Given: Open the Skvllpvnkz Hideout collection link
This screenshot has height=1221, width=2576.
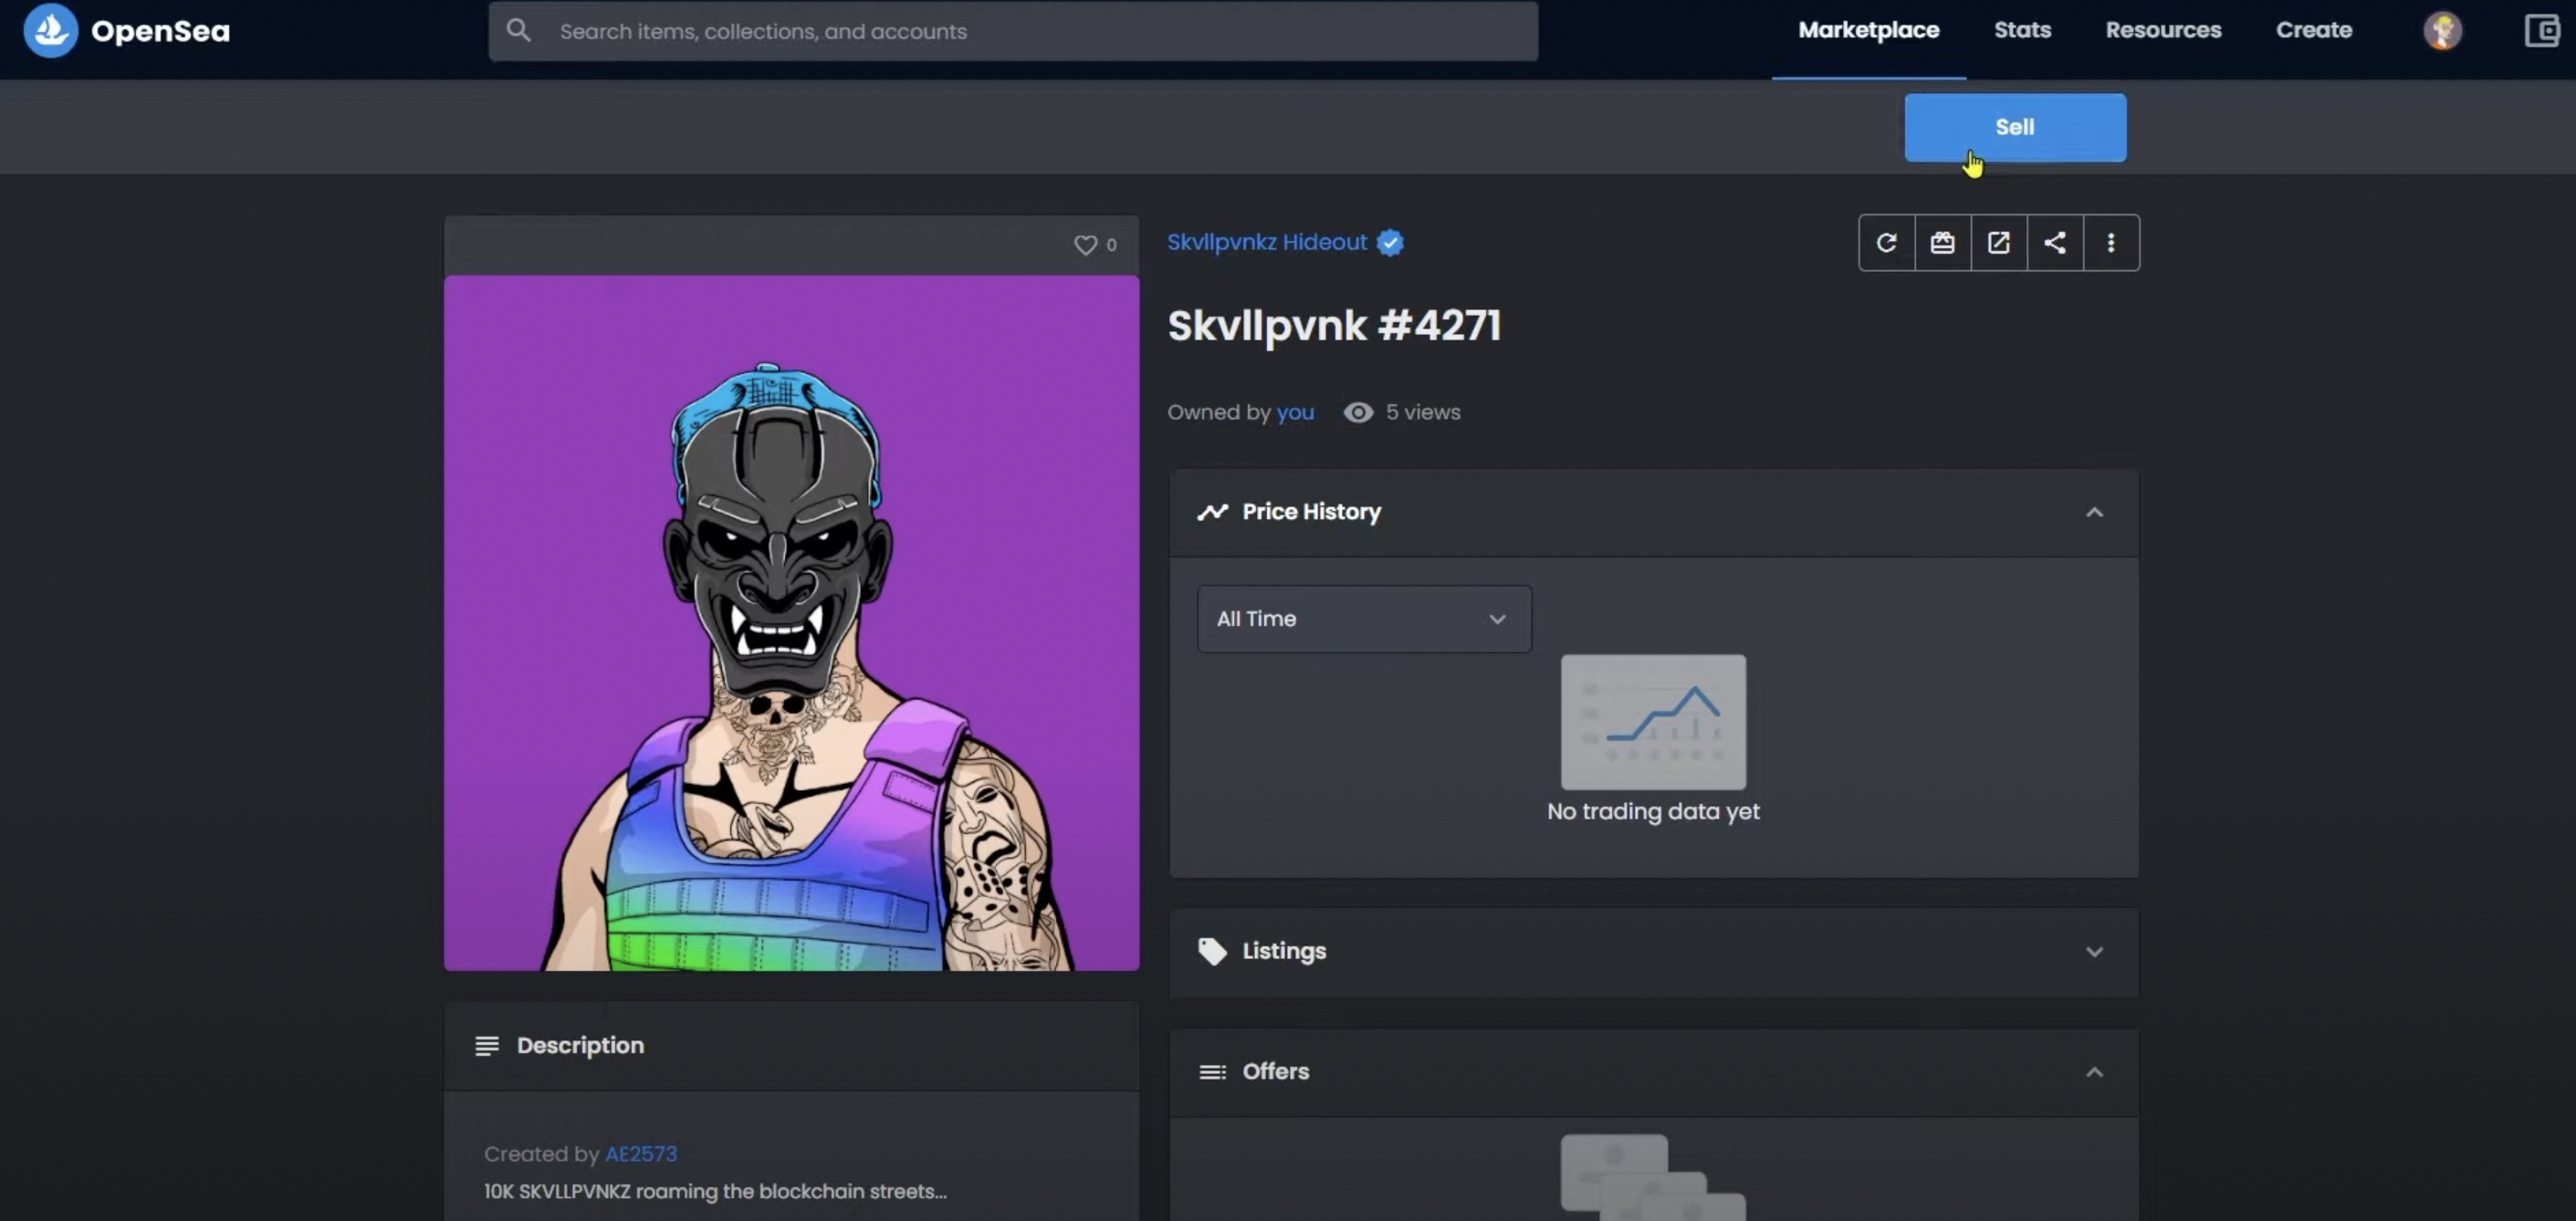Looking at the screenshot, I should 1266,242.
